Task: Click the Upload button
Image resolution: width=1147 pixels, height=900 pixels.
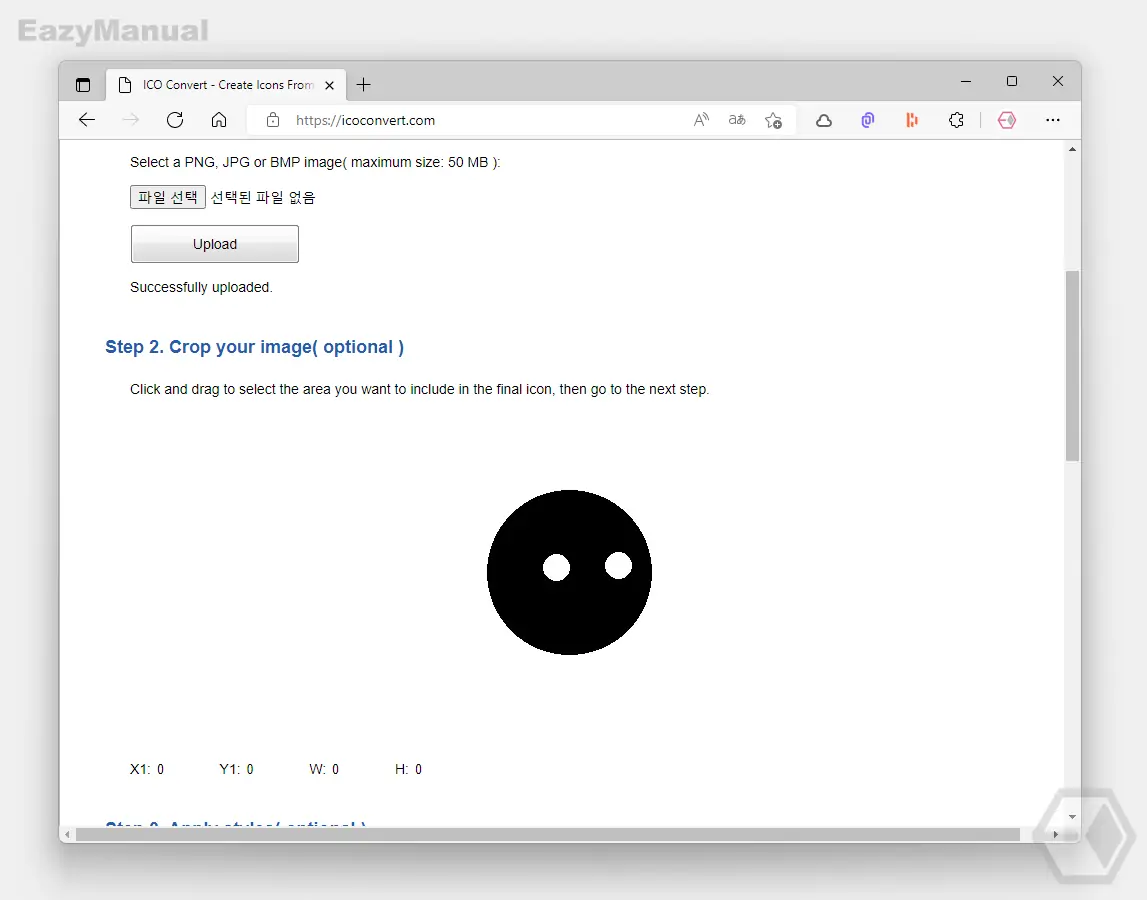Action: coord(214,244)
